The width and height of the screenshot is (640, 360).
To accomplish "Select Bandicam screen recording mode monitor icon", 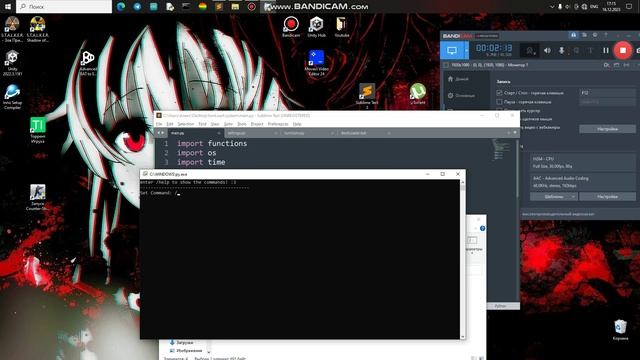I will (452, 51).
